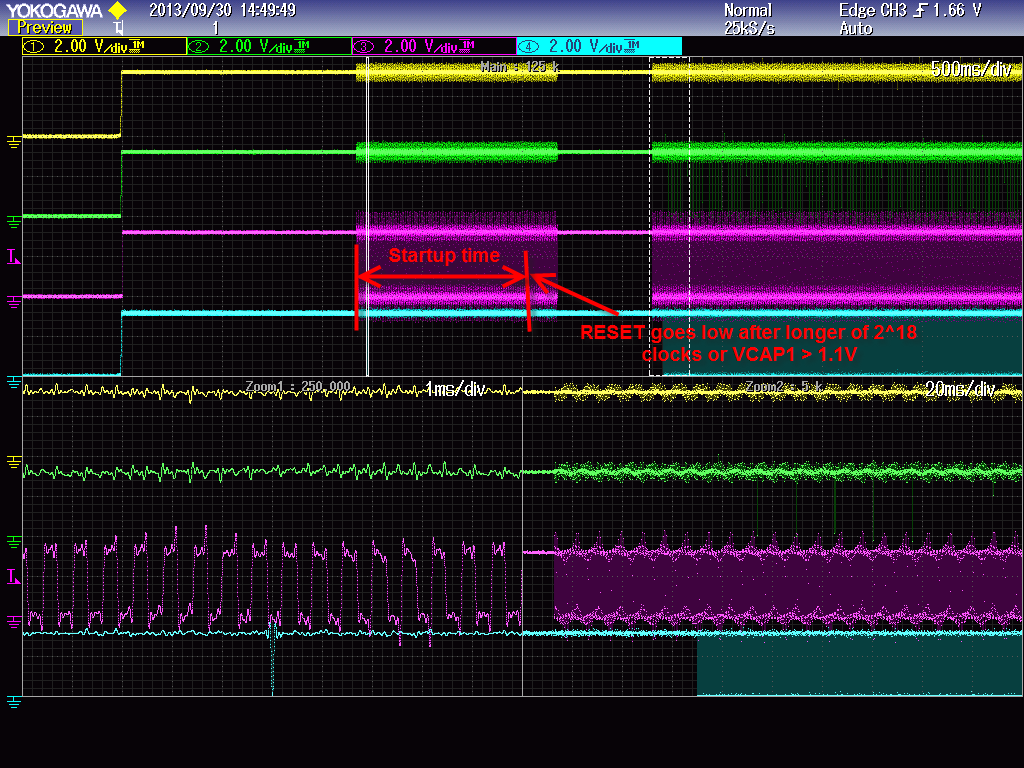
Task: Click the Normal acquisition mode text
Action: (x=748, y=10)
